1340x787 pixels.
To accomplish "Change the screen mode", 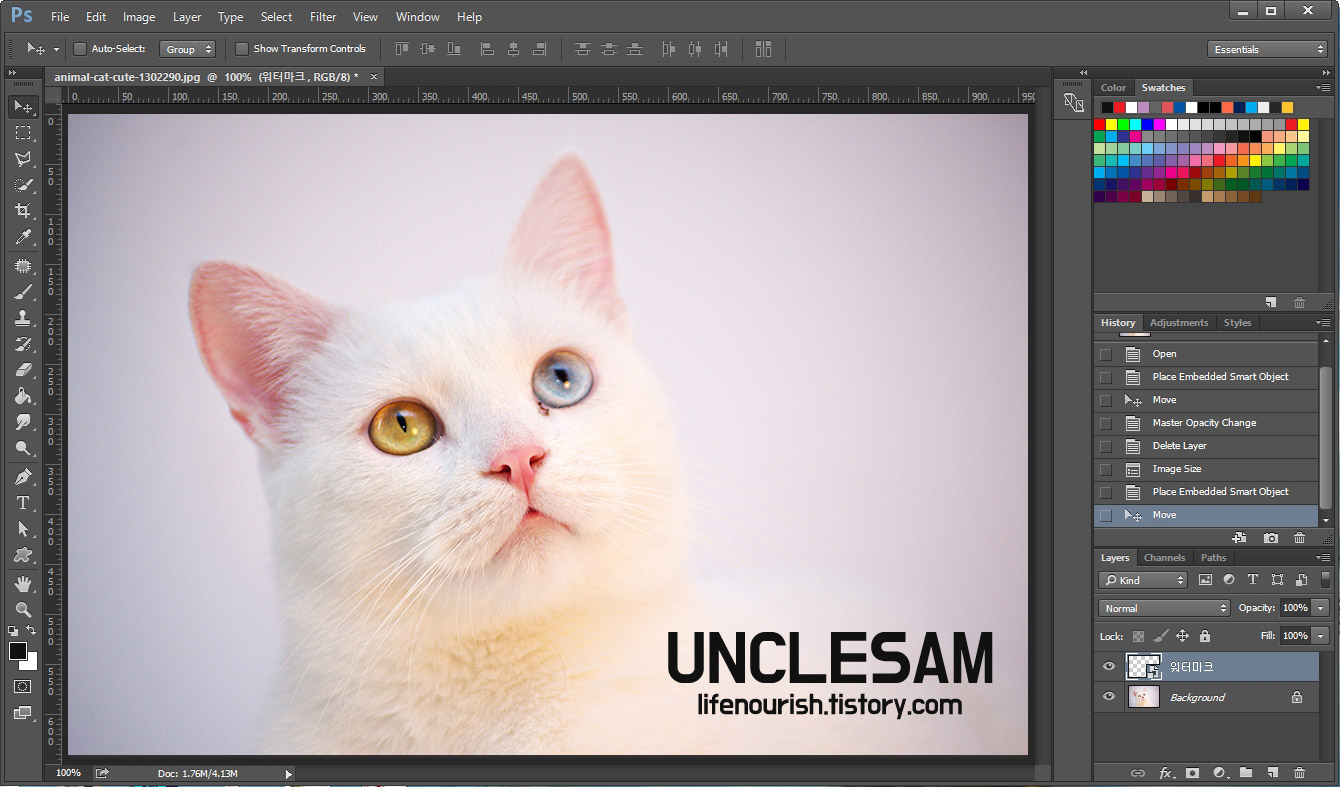I will 22,713.
